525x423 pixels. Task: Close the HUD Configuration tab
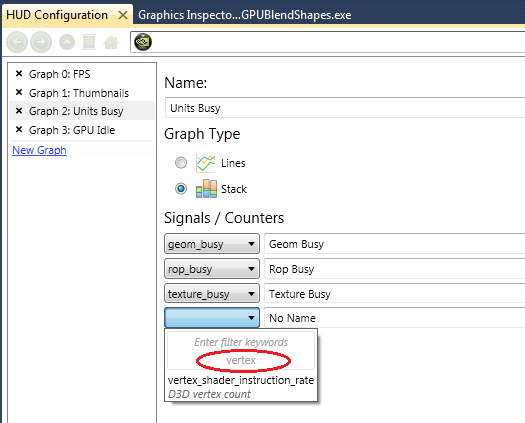[123, 15]
